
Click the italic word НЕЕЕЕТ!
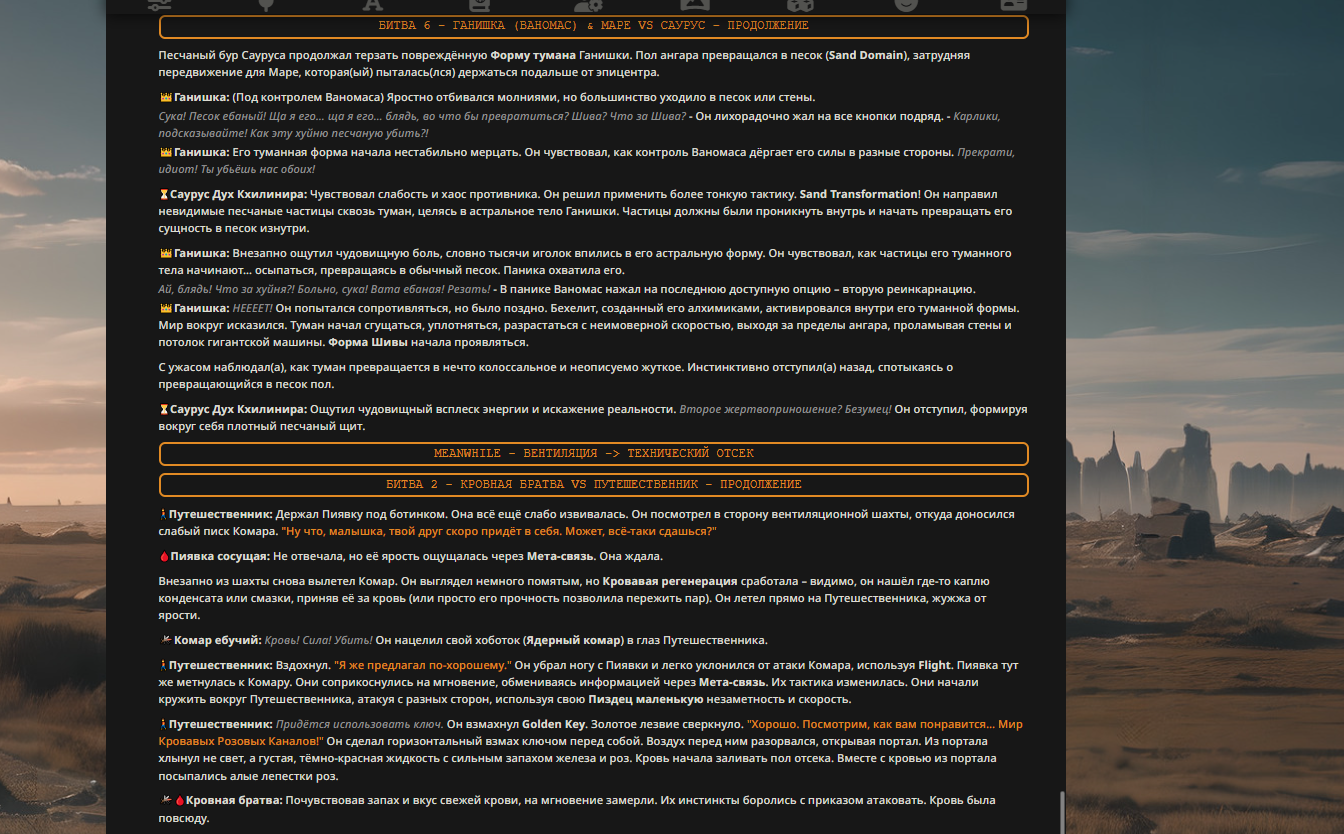252,308
